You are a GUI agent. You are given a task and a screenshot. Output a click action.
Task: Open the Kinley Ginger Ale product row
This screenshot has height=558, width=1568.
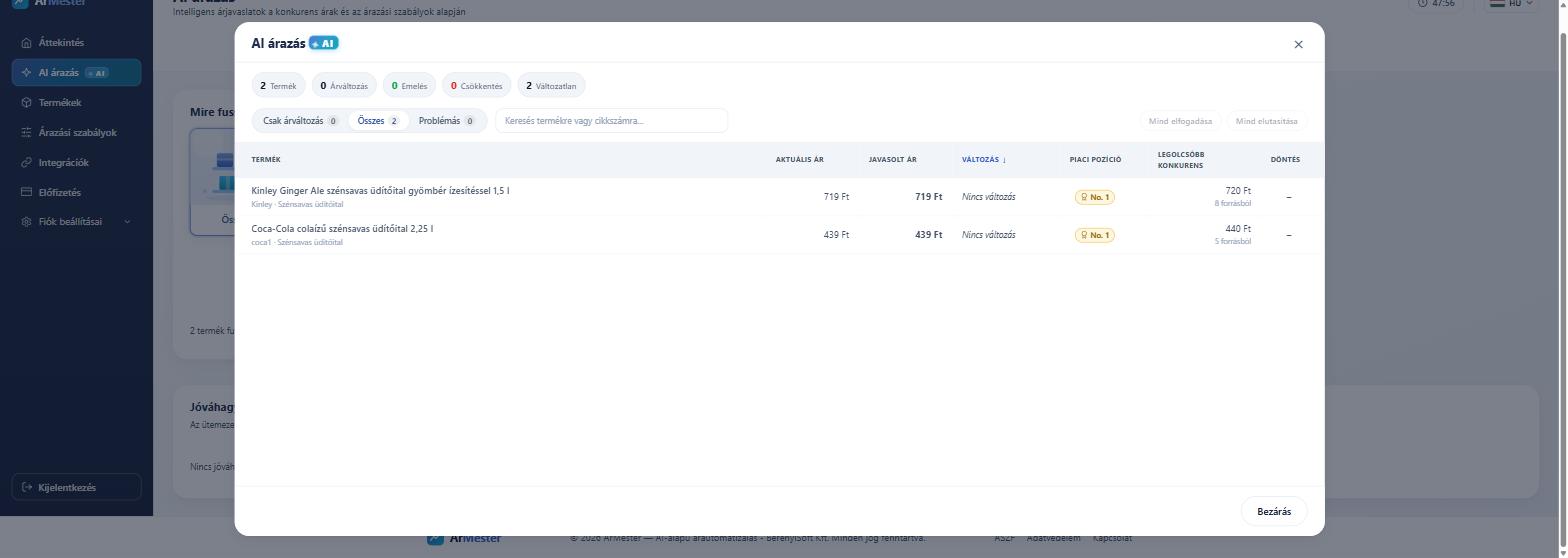coord(779,197)
